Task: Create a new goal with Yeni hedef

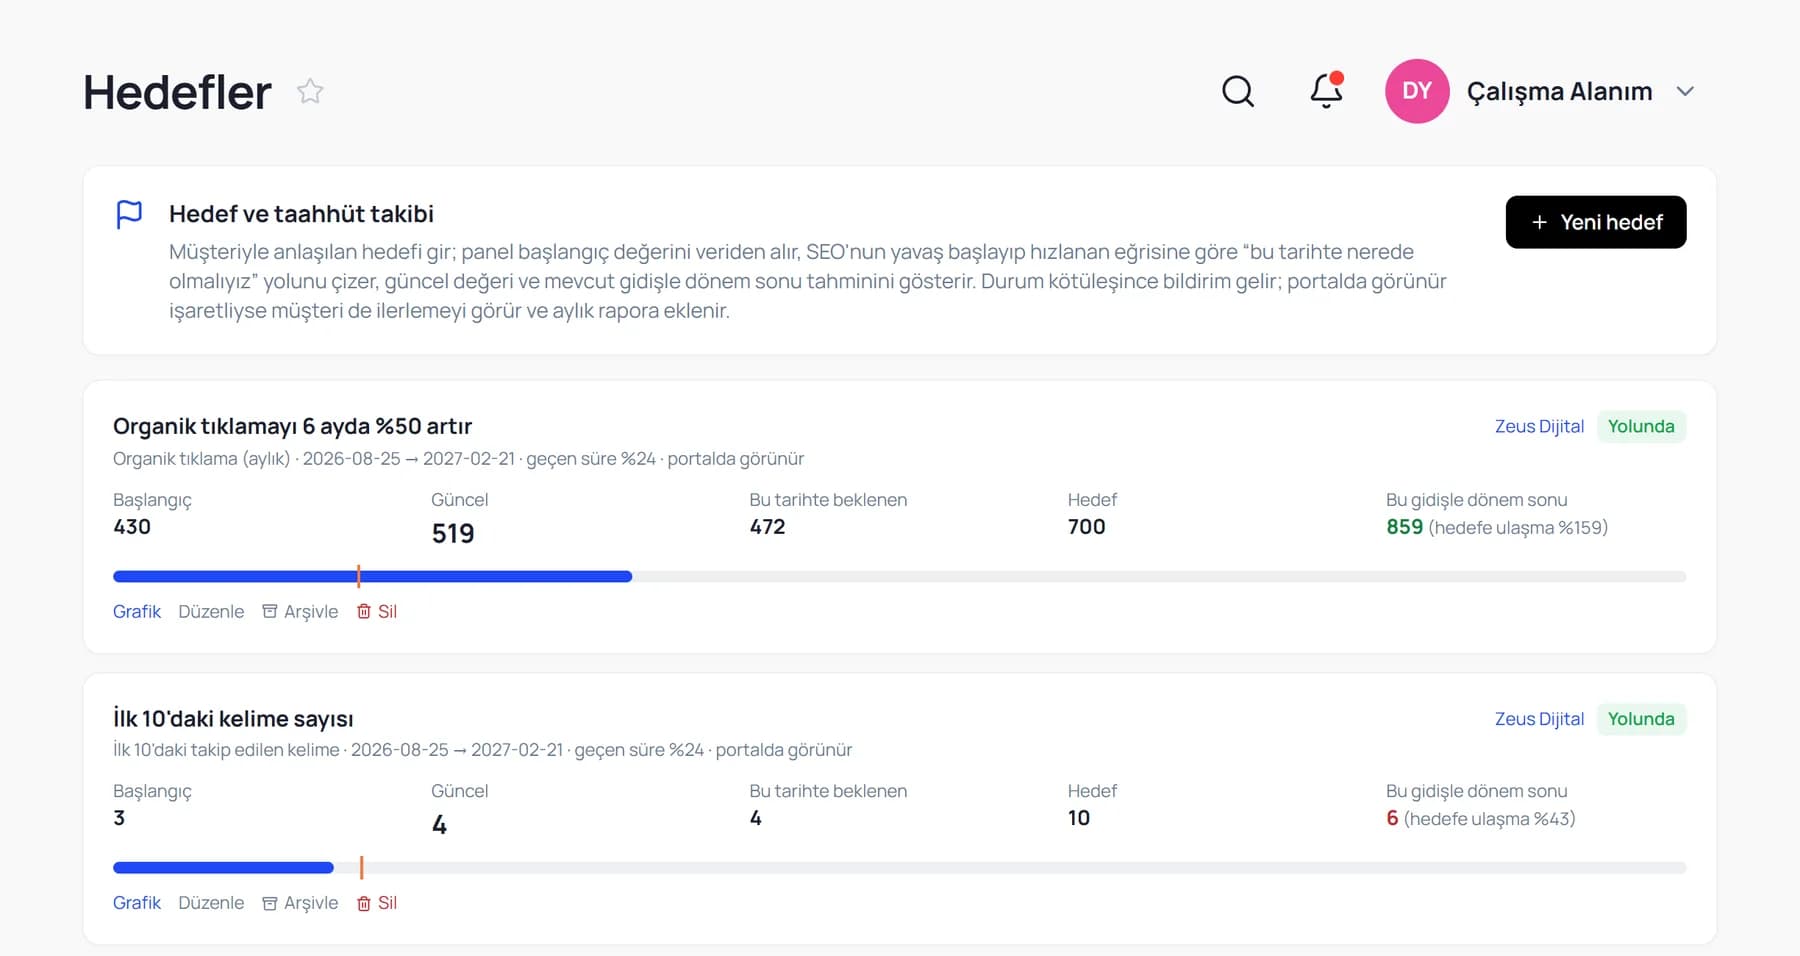Action: [1596, 222]
